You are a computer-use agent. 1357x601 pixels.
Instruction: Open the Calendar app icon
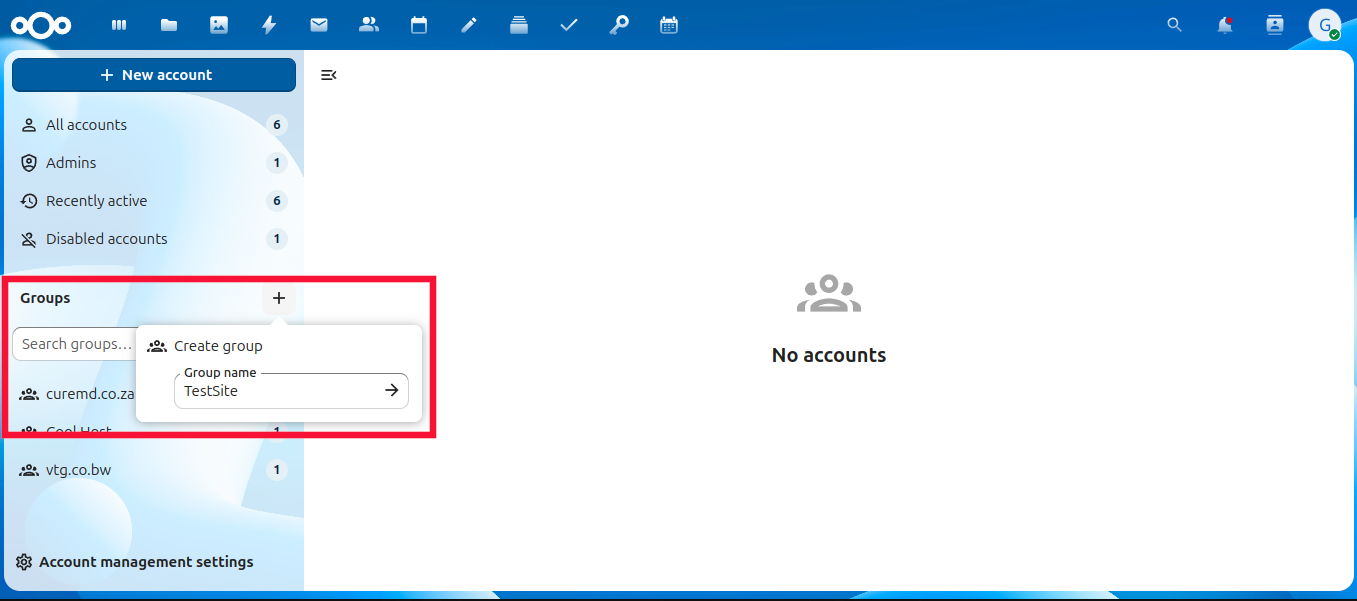click(419, 25)
